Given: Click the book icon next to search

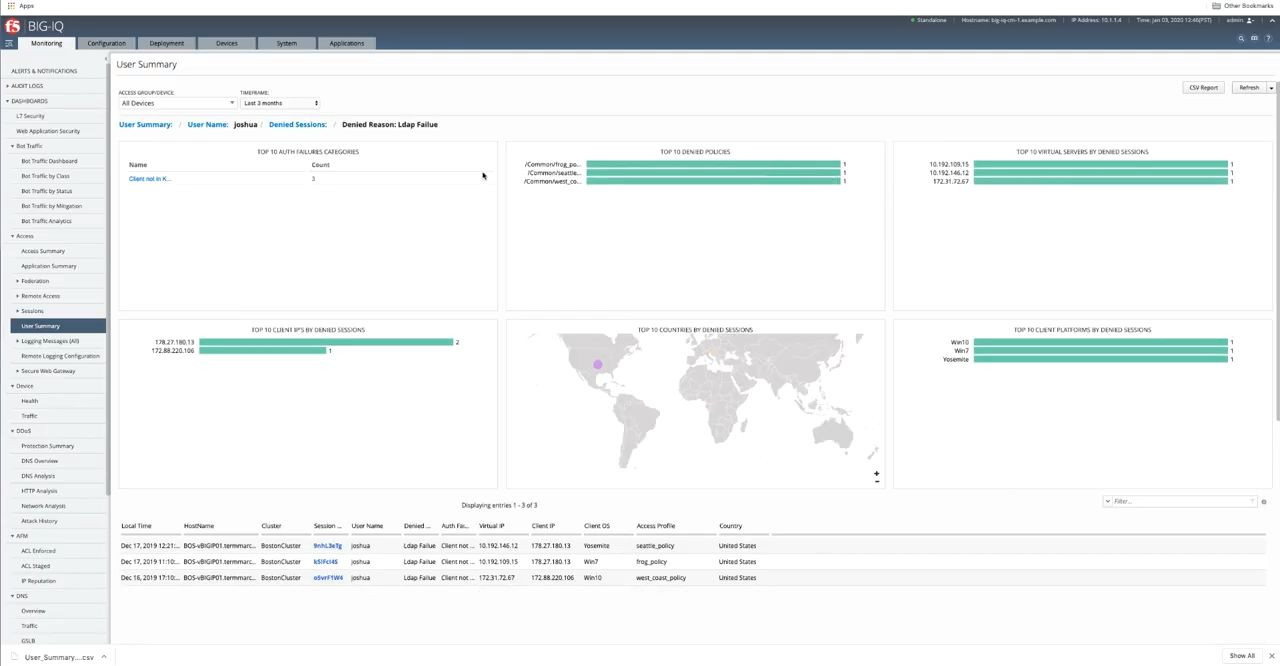Looking at the screenshot, I should [1254, 38].
